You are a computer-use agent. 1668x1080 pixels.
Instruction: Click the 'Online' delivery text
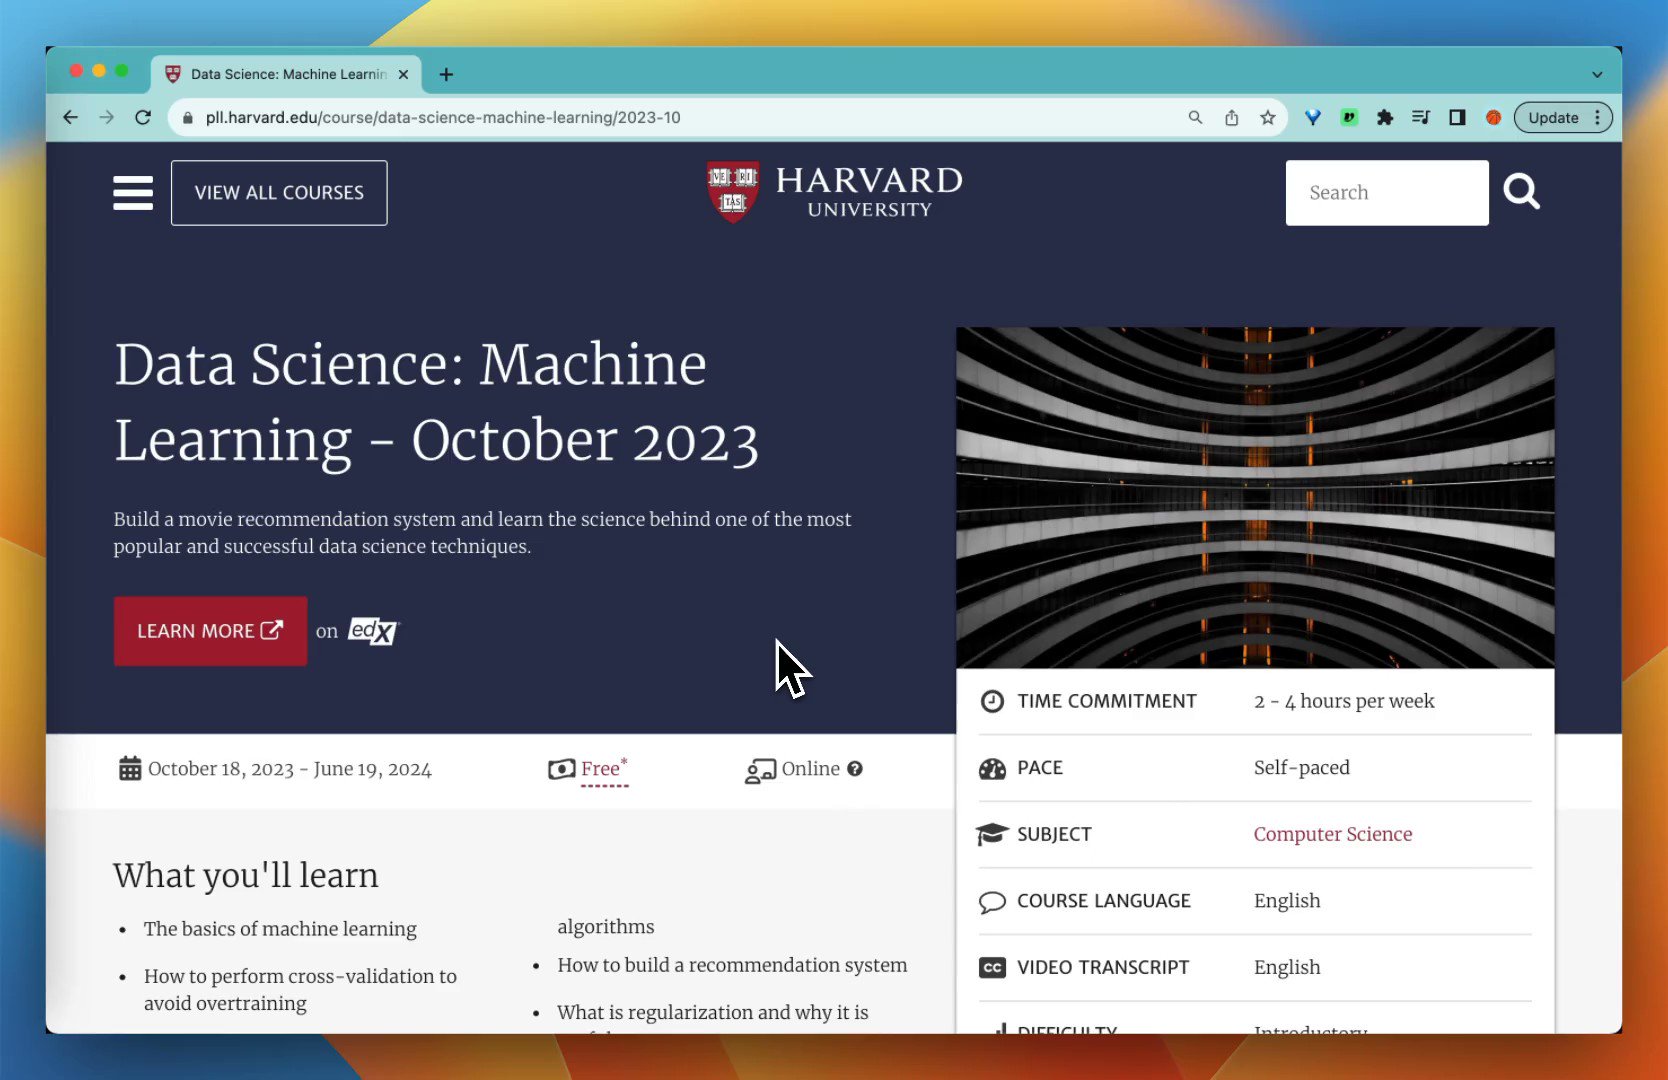coord(810,769)
